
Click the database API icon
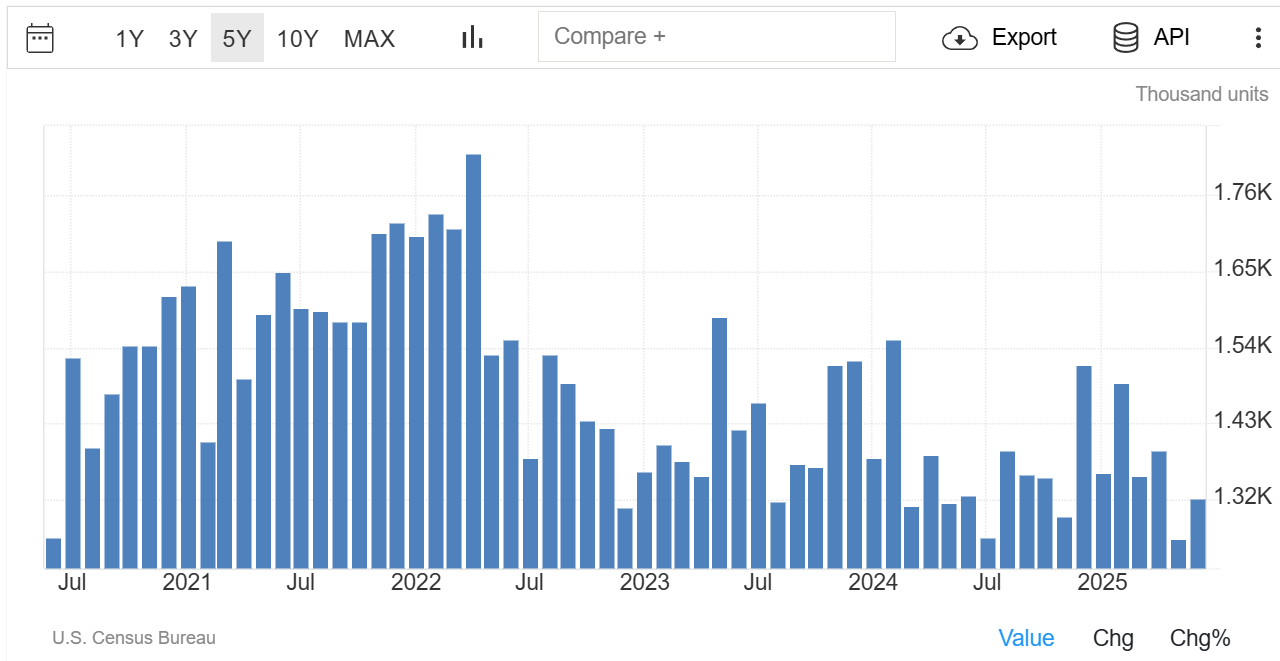1126,38
